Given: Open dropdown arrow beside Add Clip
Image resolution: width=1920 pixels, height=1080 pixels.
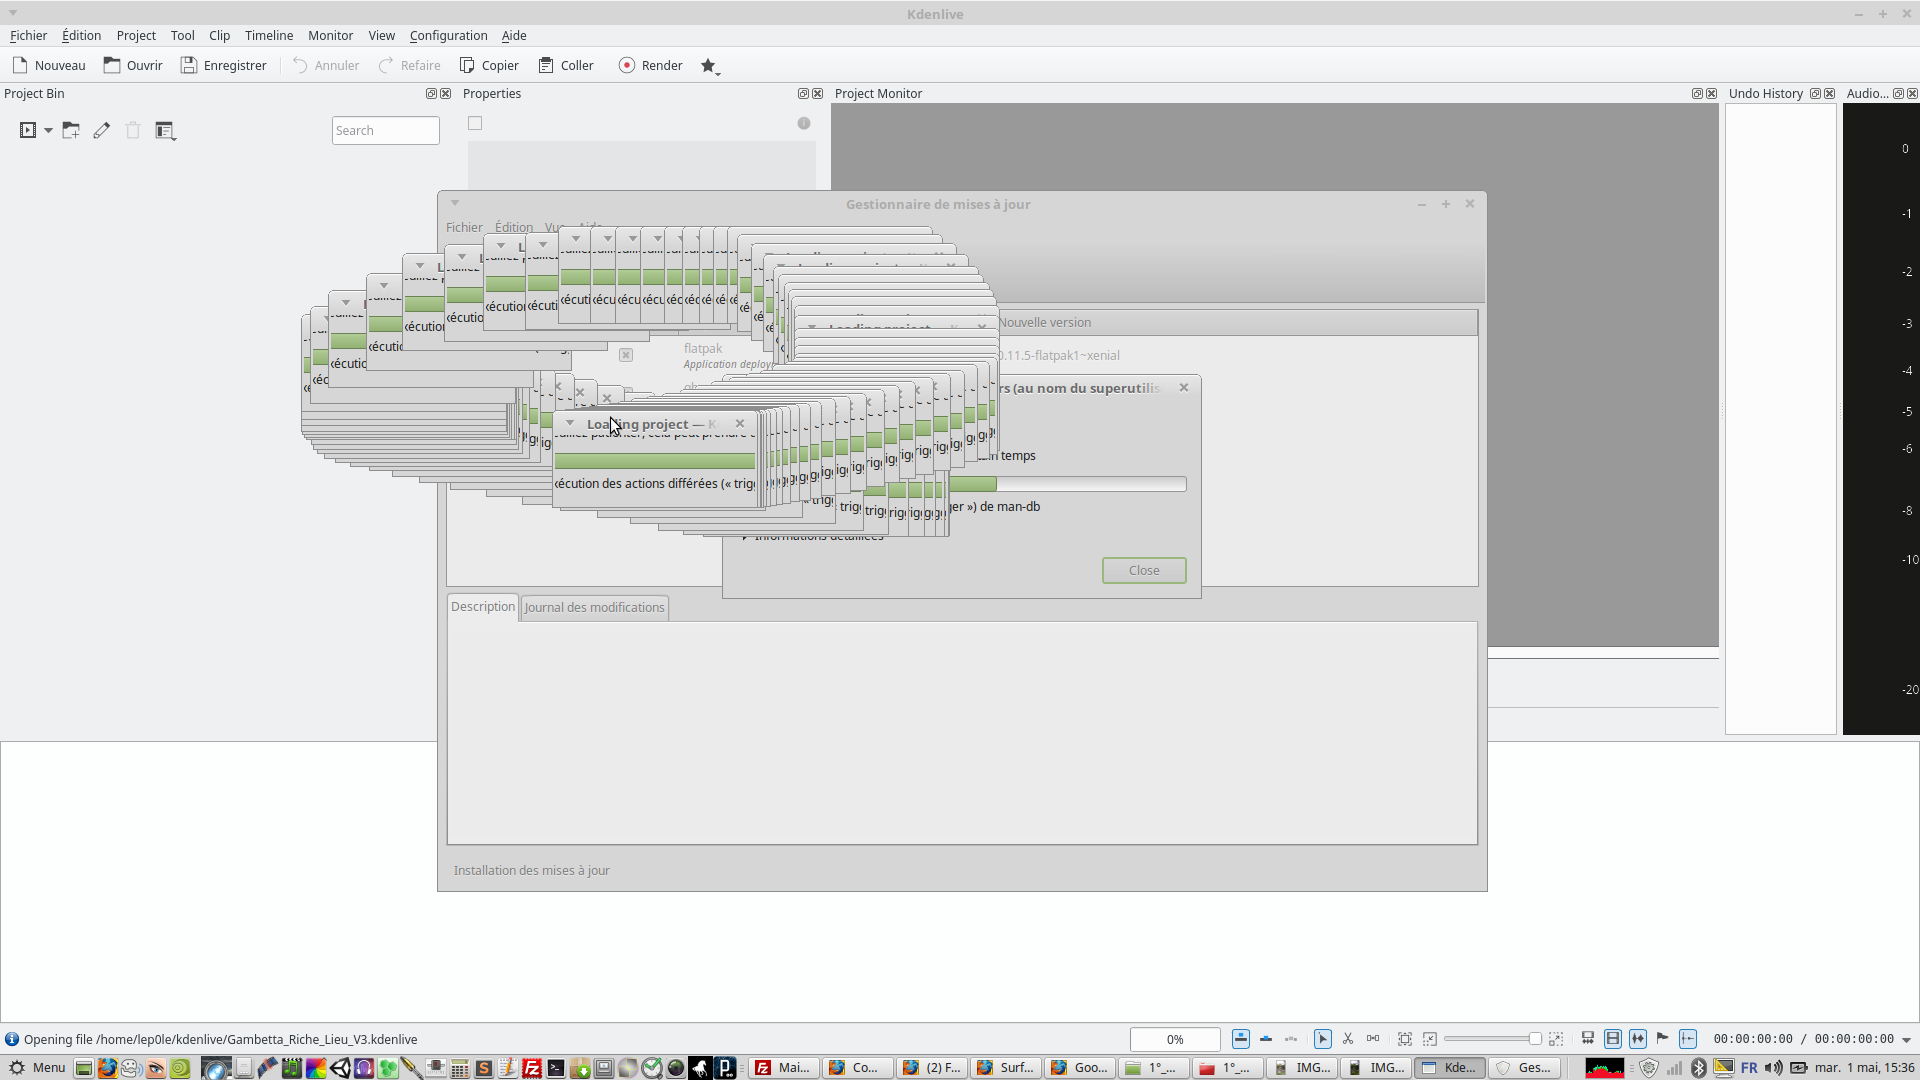Looking at the screenshot, I should coord(48,130).
